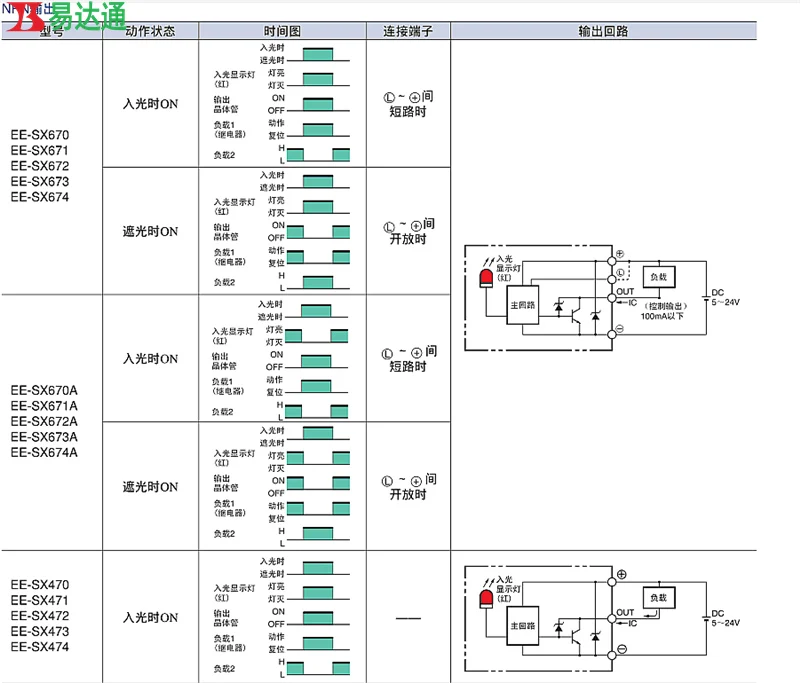Click the DC 5~24V label in lower circuit
The height and width of the screenshot is (683, 800).
725,618
